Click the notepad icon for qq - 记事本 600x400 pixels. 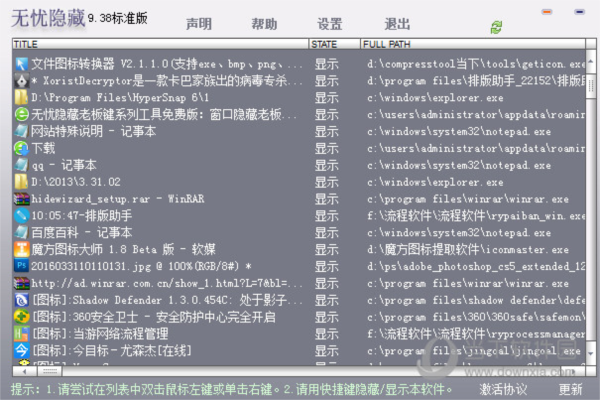21,165
